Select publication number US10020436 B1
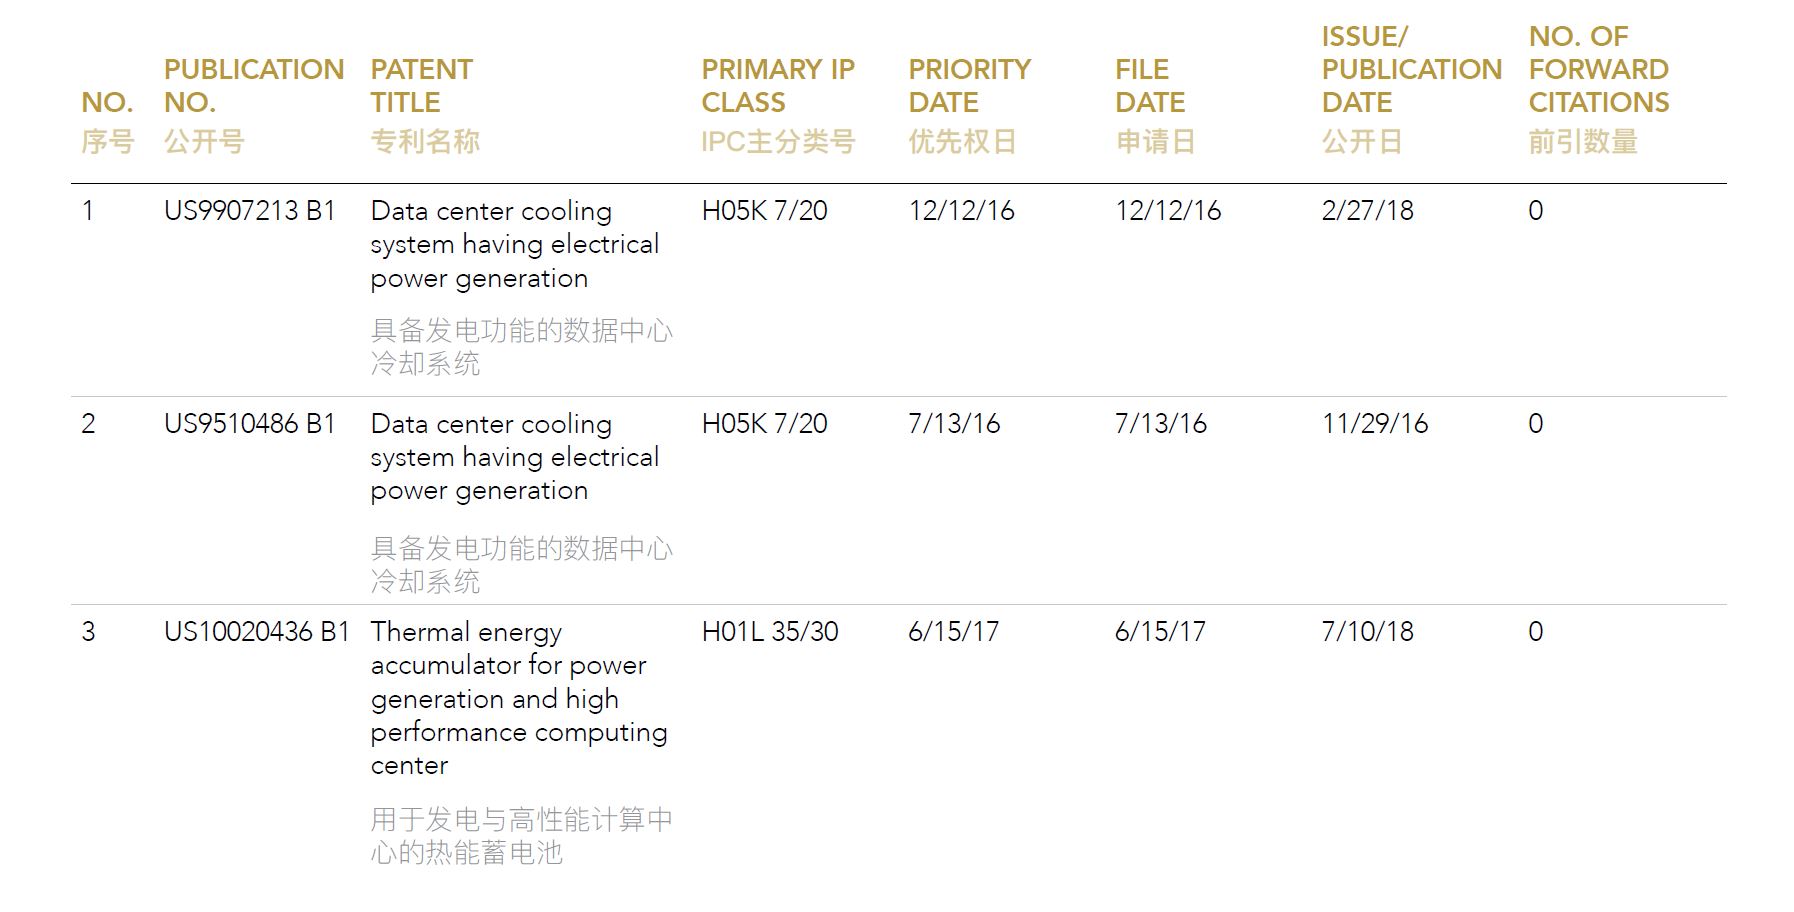 [257, 632]
